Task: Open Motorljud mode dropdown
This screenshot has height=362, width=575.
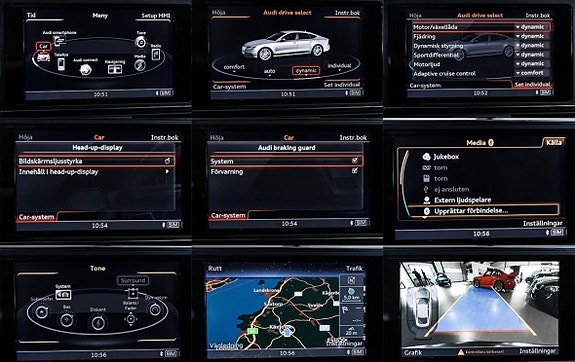Action: (532, 63)
